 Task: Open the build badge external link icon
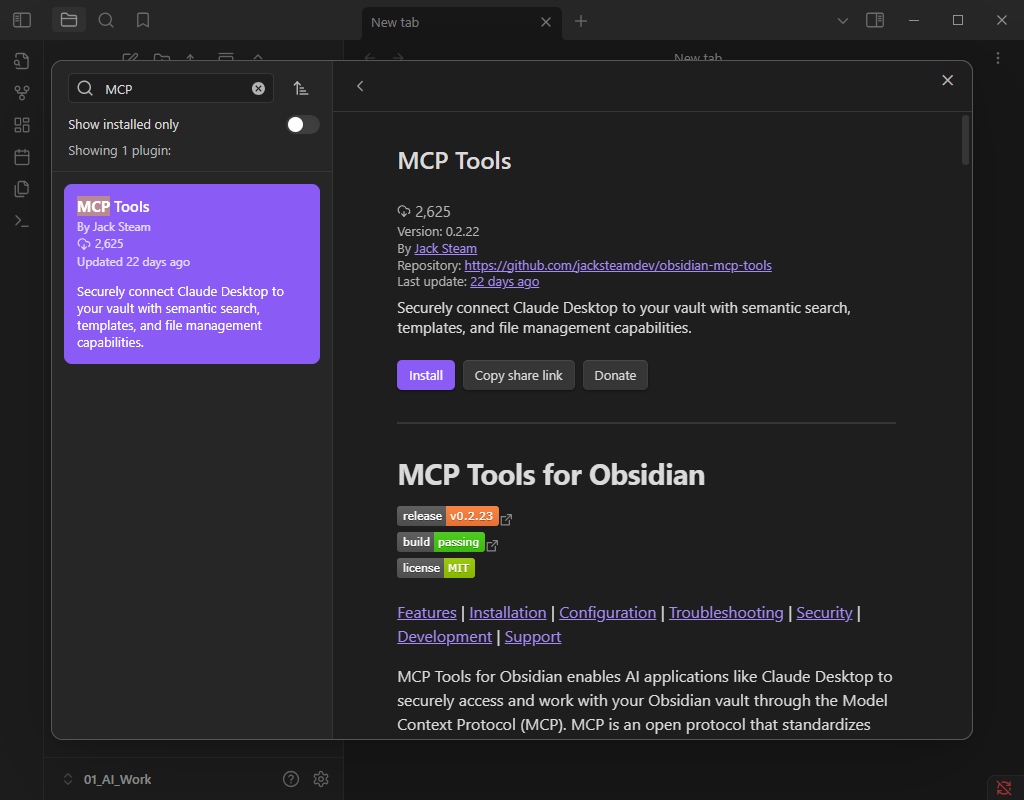(x=492, y=545)
